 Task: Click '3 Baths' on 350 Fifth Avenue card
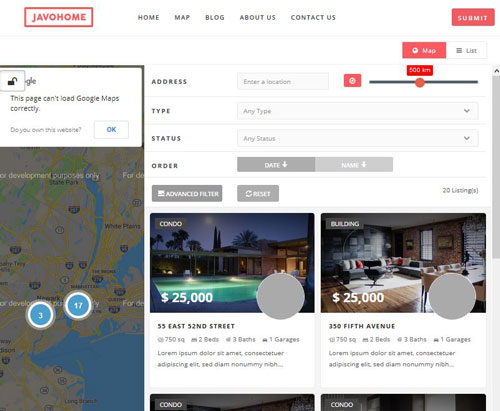click(412, 340)
